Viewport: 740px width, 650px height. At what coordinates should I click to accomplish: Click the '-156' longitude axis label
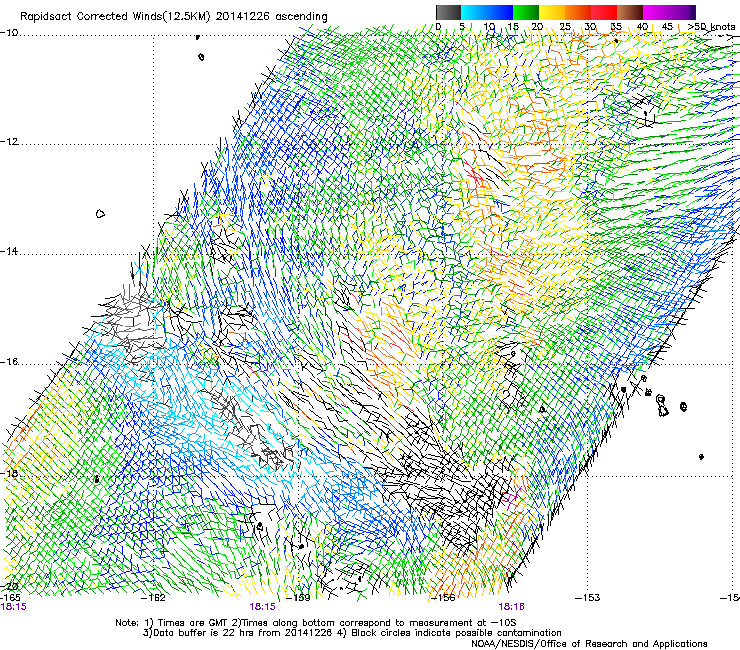443,598
